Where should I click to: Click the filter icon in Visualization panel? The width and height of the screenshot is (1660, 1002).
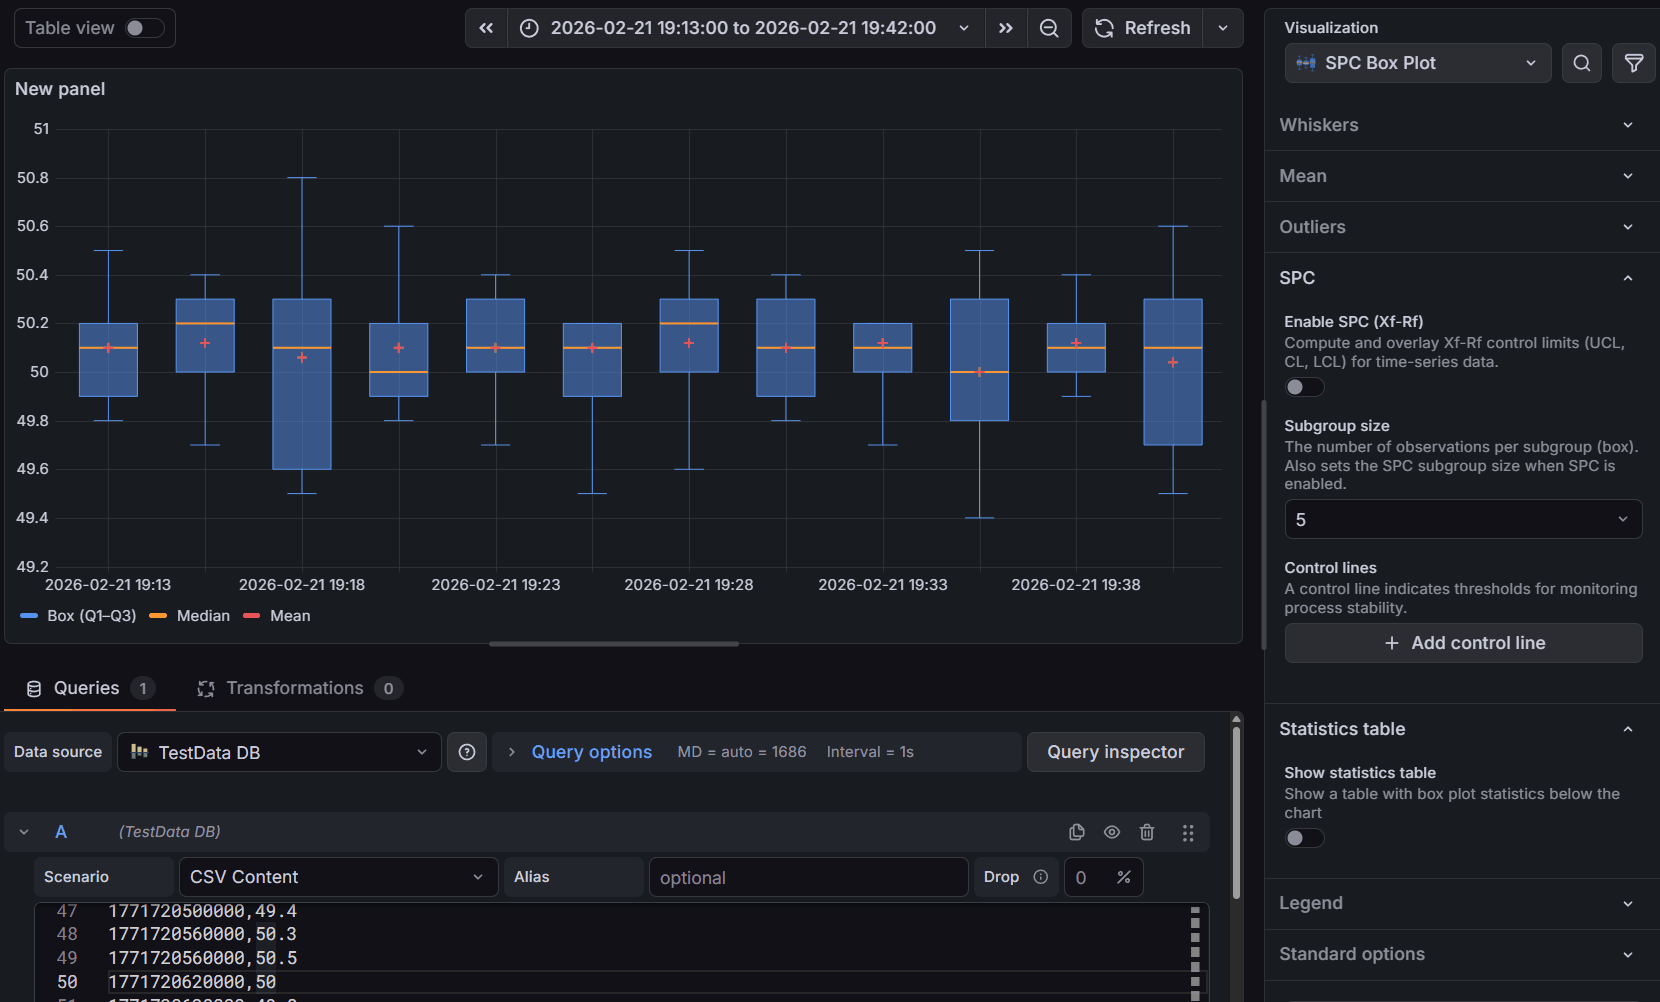[x=1634, y=63]
